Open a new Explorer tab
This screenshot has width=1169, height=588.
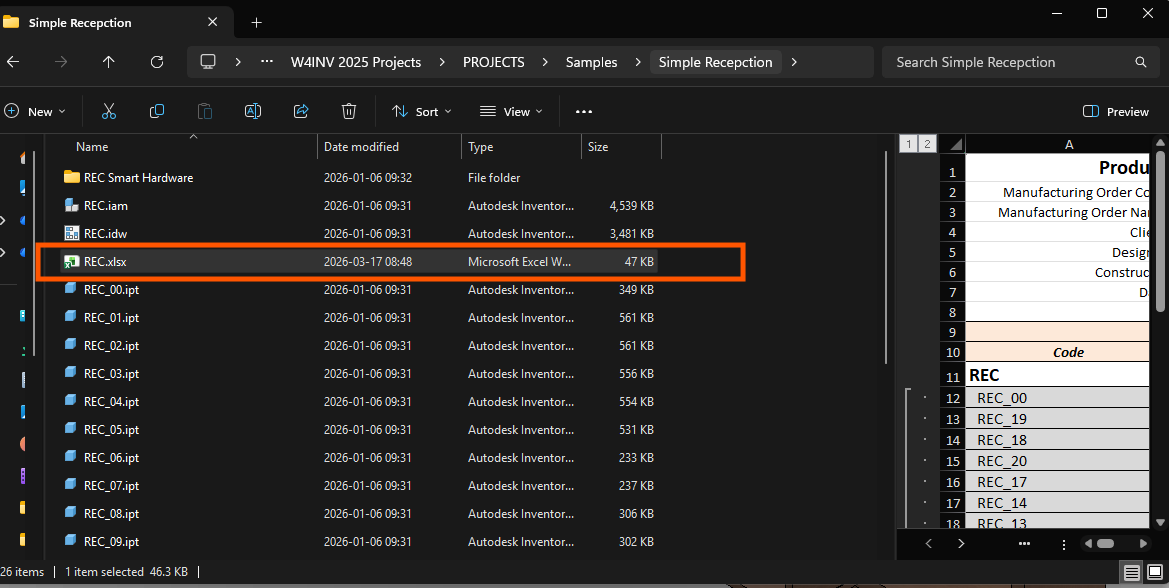tap(256, 22)
